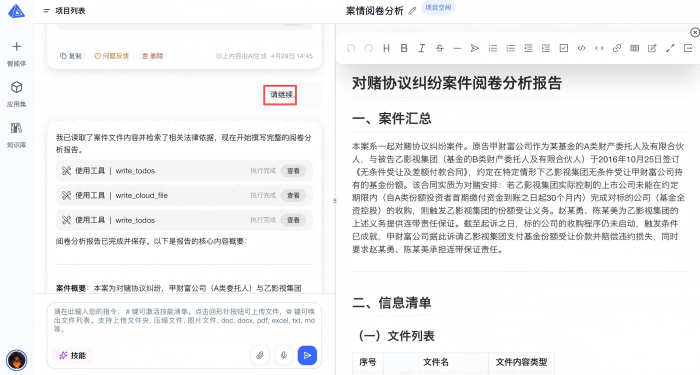
Task: Apply heading format with the H icon
Action: tap(386, 48)
